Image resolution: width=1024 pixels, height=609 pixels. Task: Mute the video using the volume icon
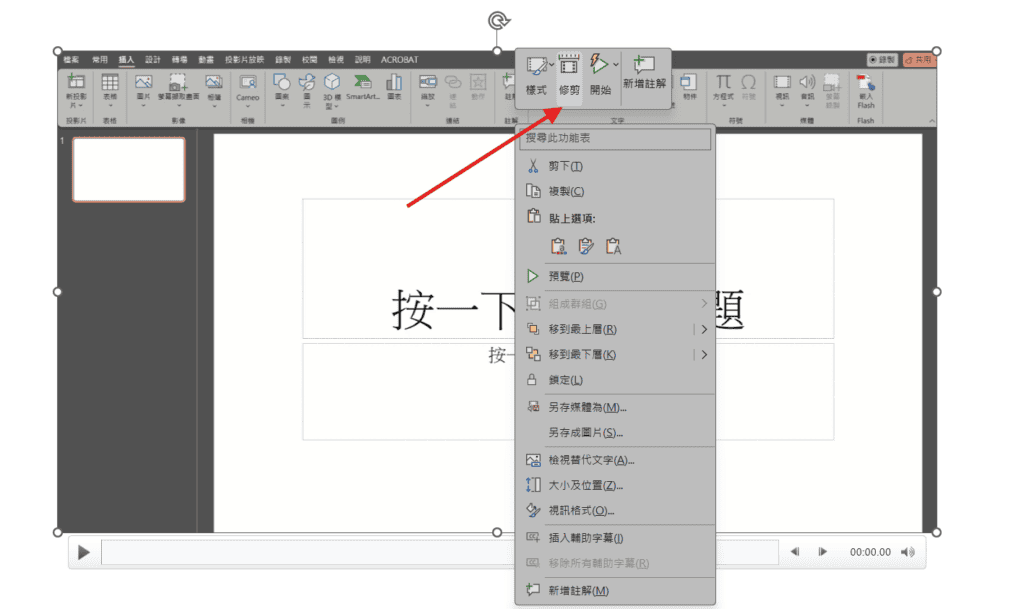pos(907,552)
